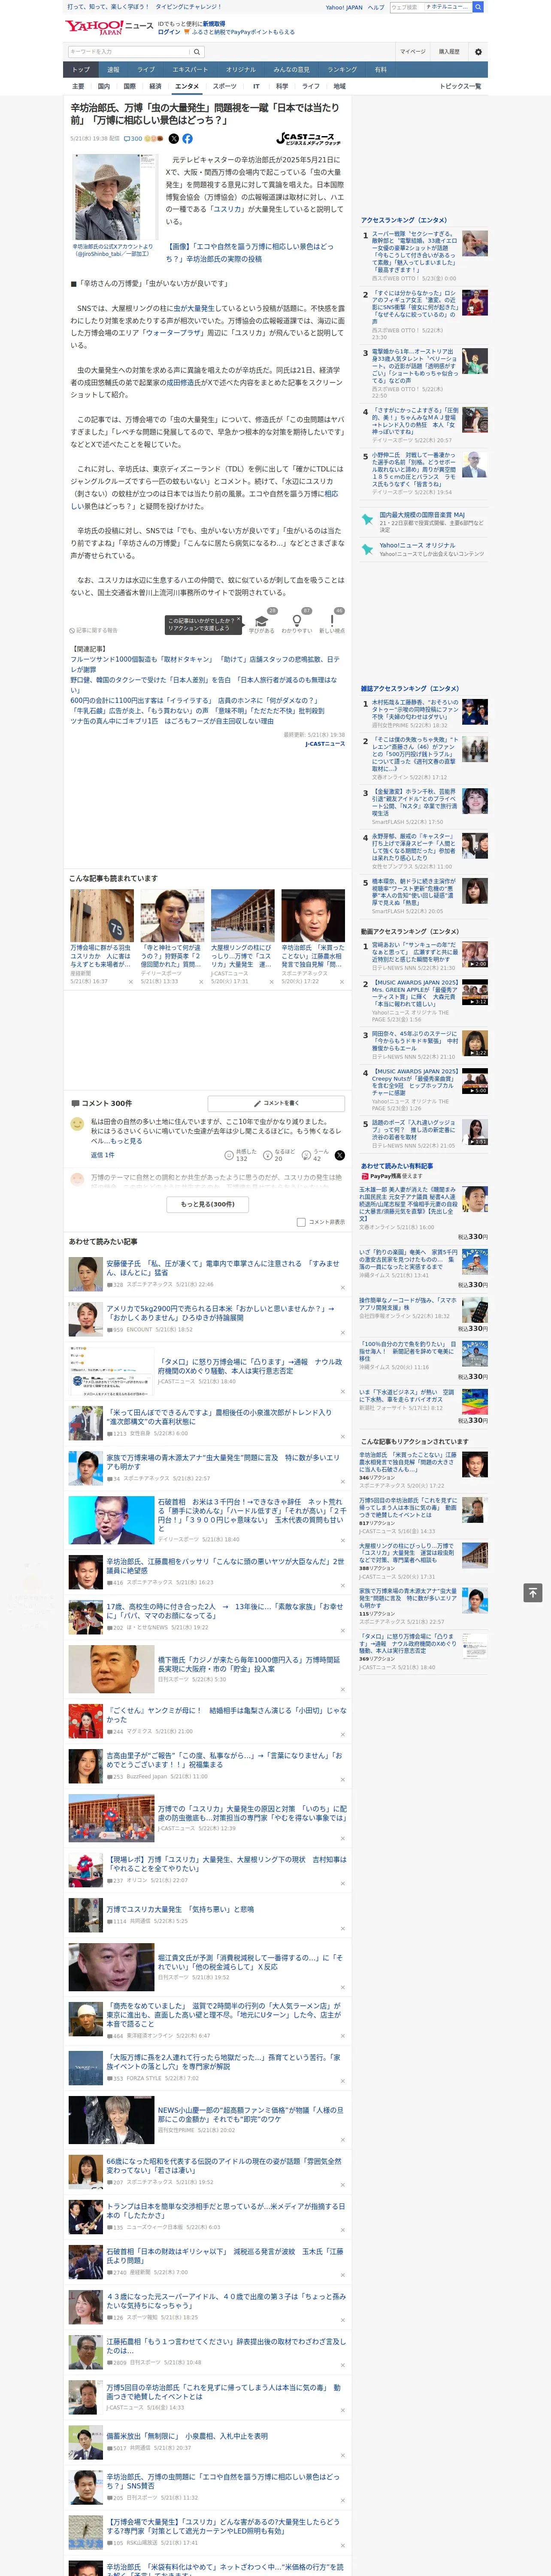
Task: Open ranking item 1 thumbnail スーパー戦隊
Action: (476, 244)
